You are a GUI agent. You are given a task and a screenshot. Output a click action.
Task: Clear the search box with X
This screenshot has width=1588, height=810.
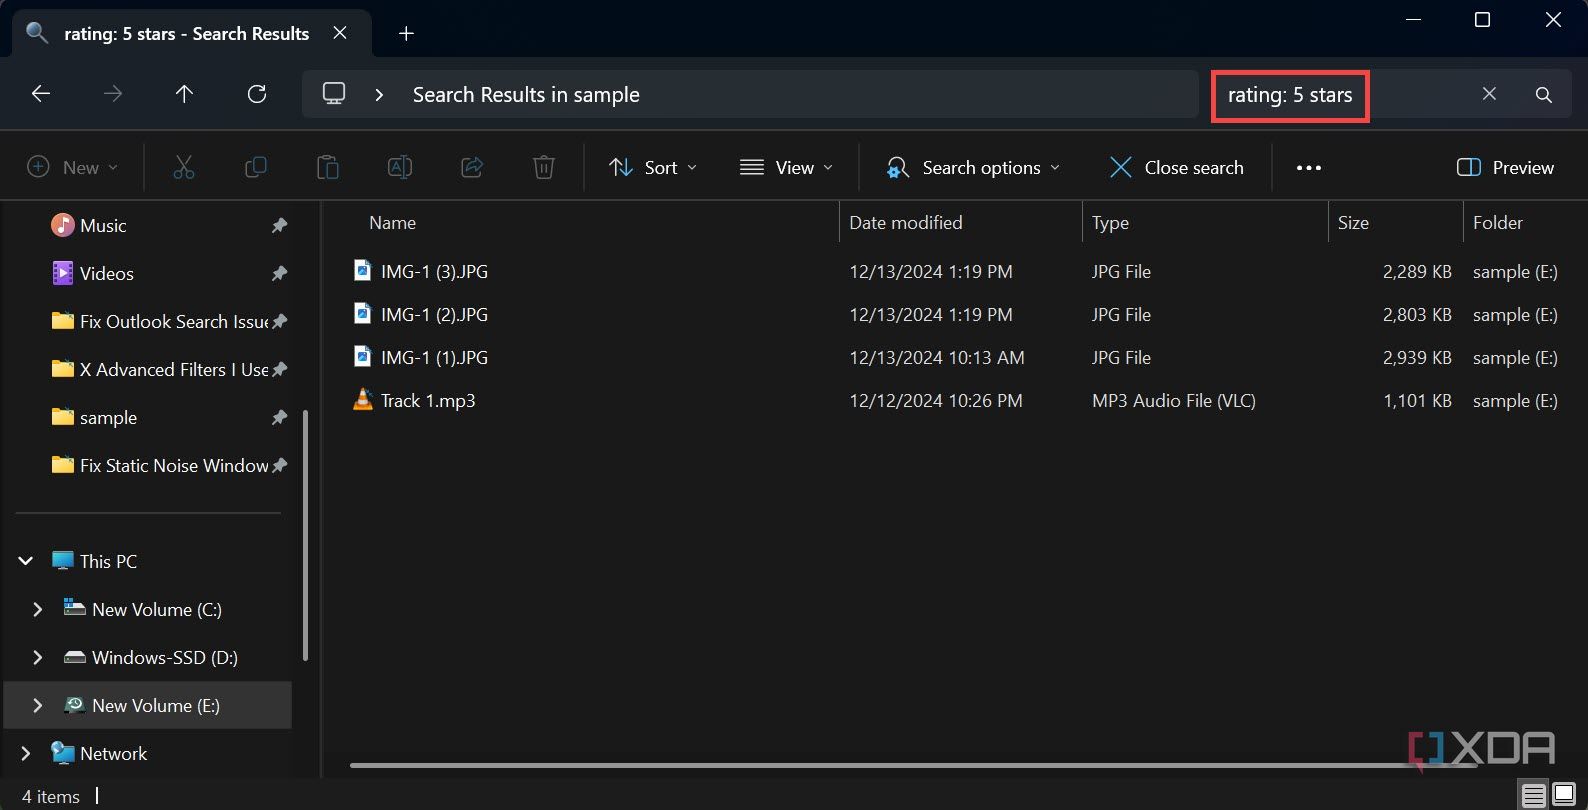1489,94
